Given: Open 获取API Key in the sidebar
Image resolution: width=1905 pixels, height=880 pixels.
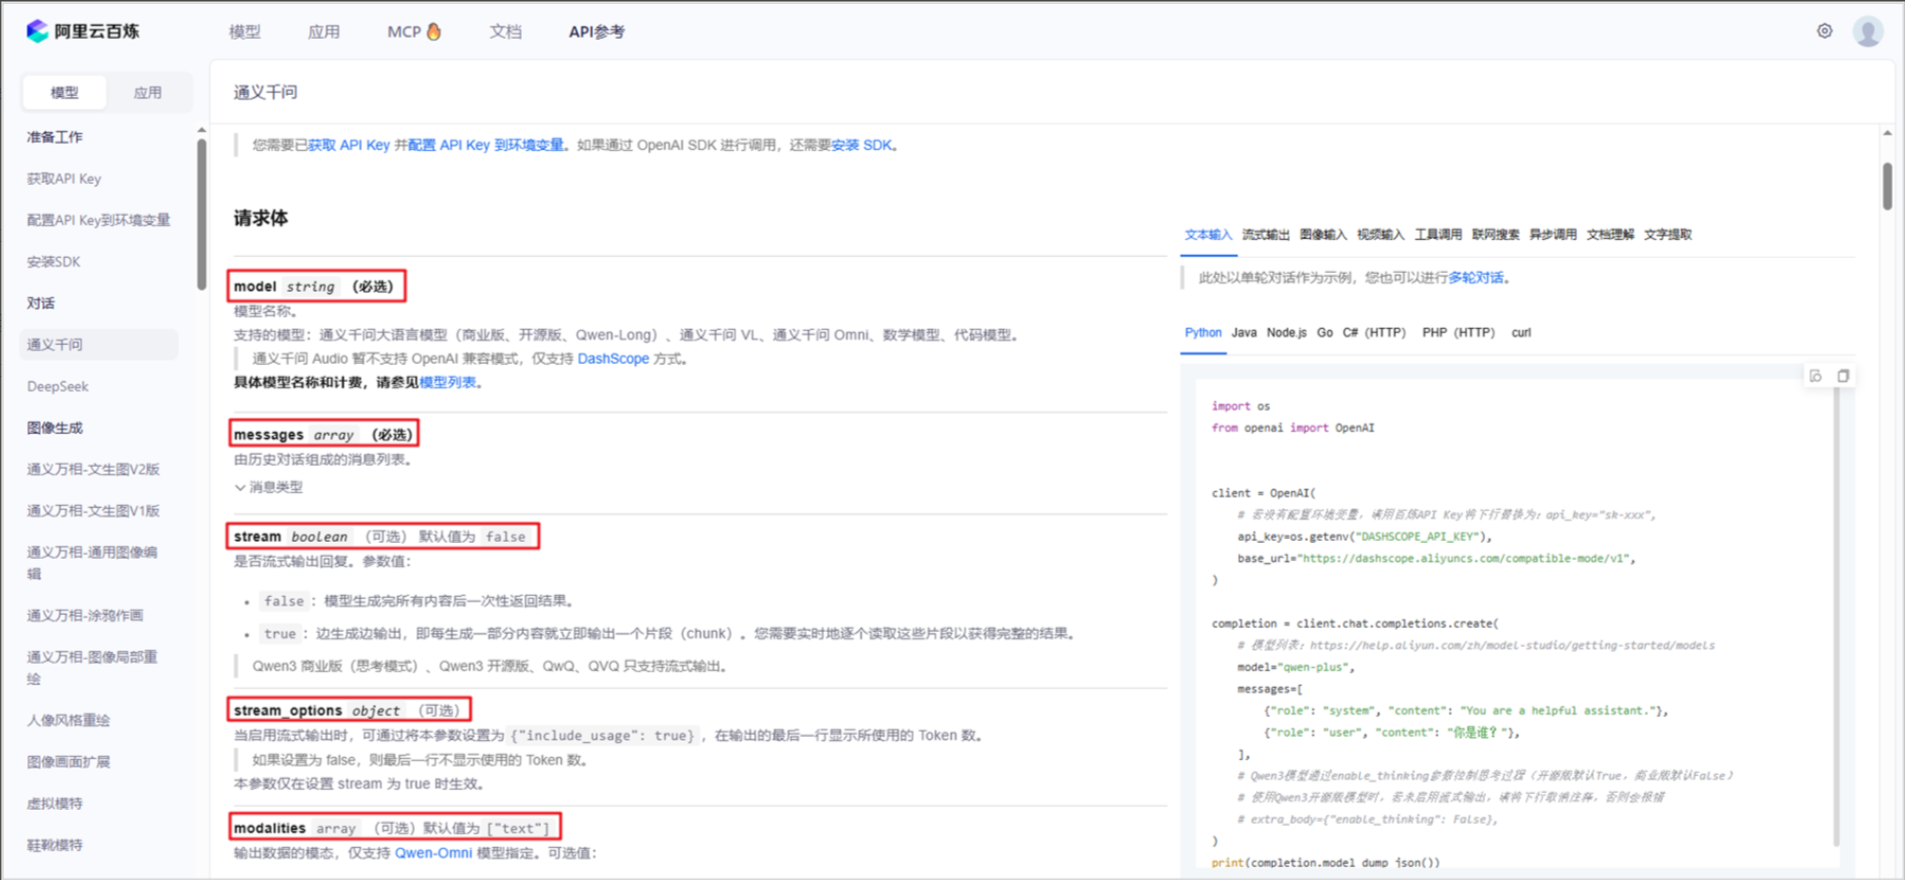Looking at the screenshot, I should click(64, 179).
